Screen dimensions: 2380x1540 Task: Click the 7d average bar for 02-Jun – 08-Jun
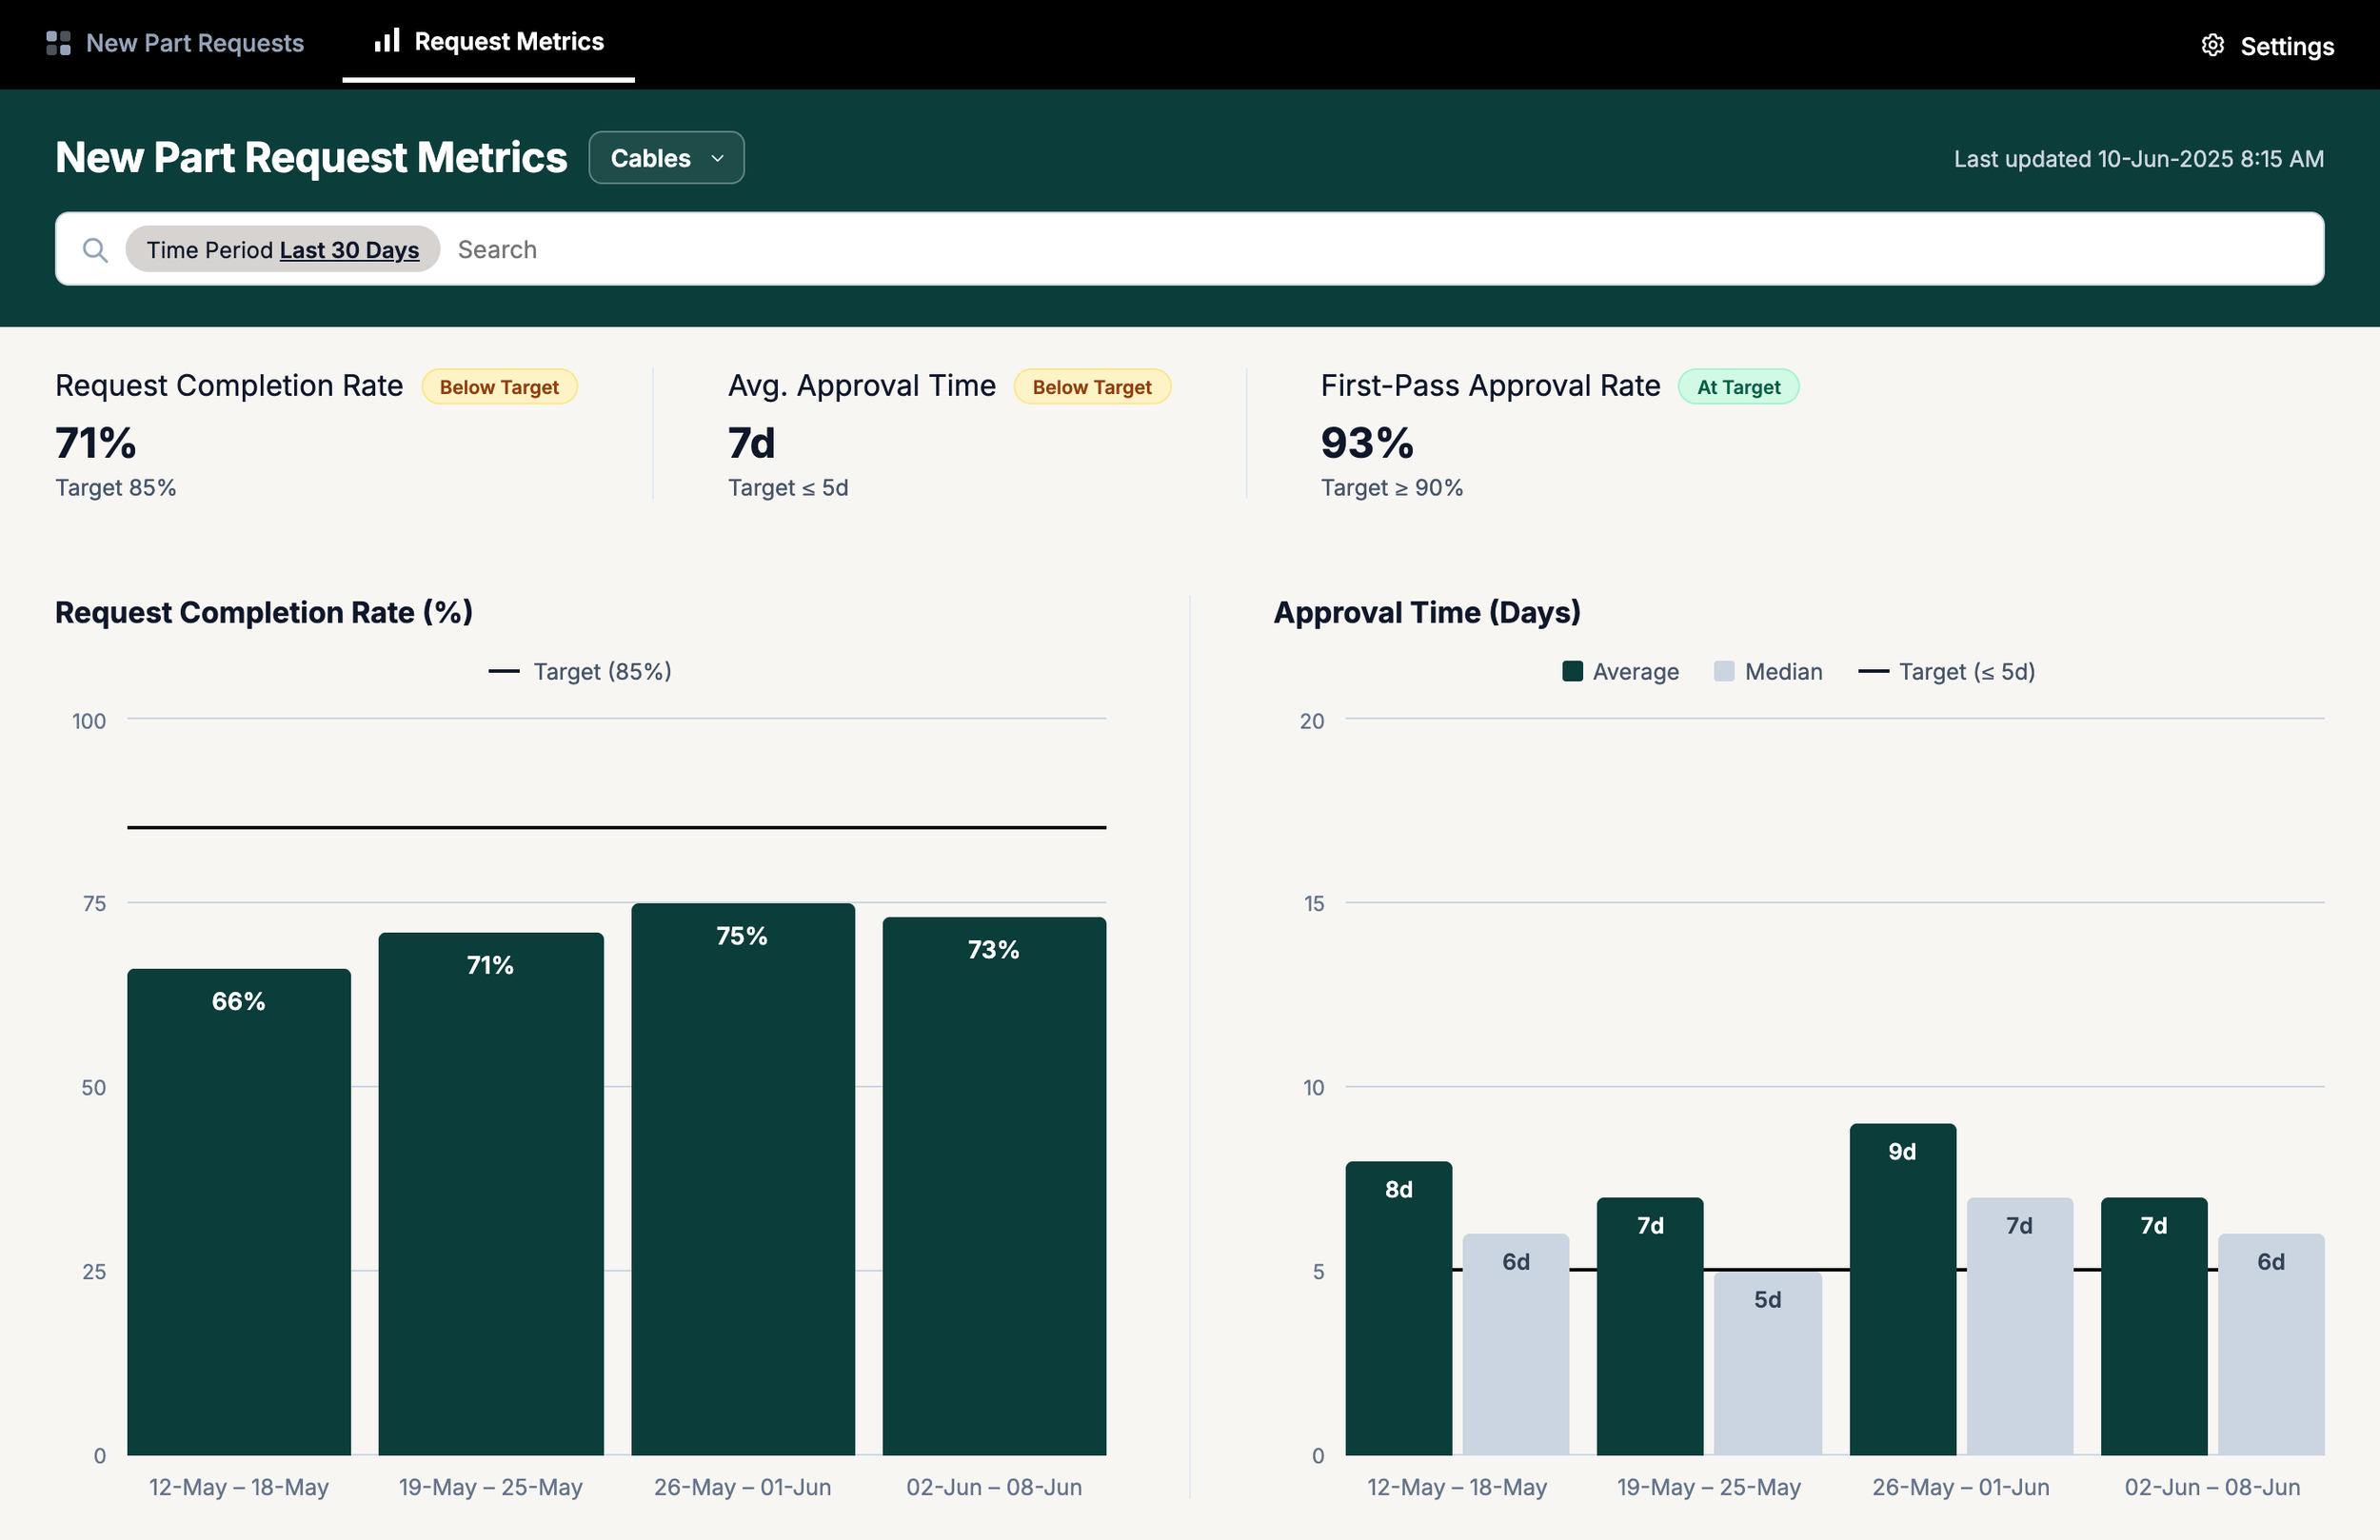coord(2154,1326)
